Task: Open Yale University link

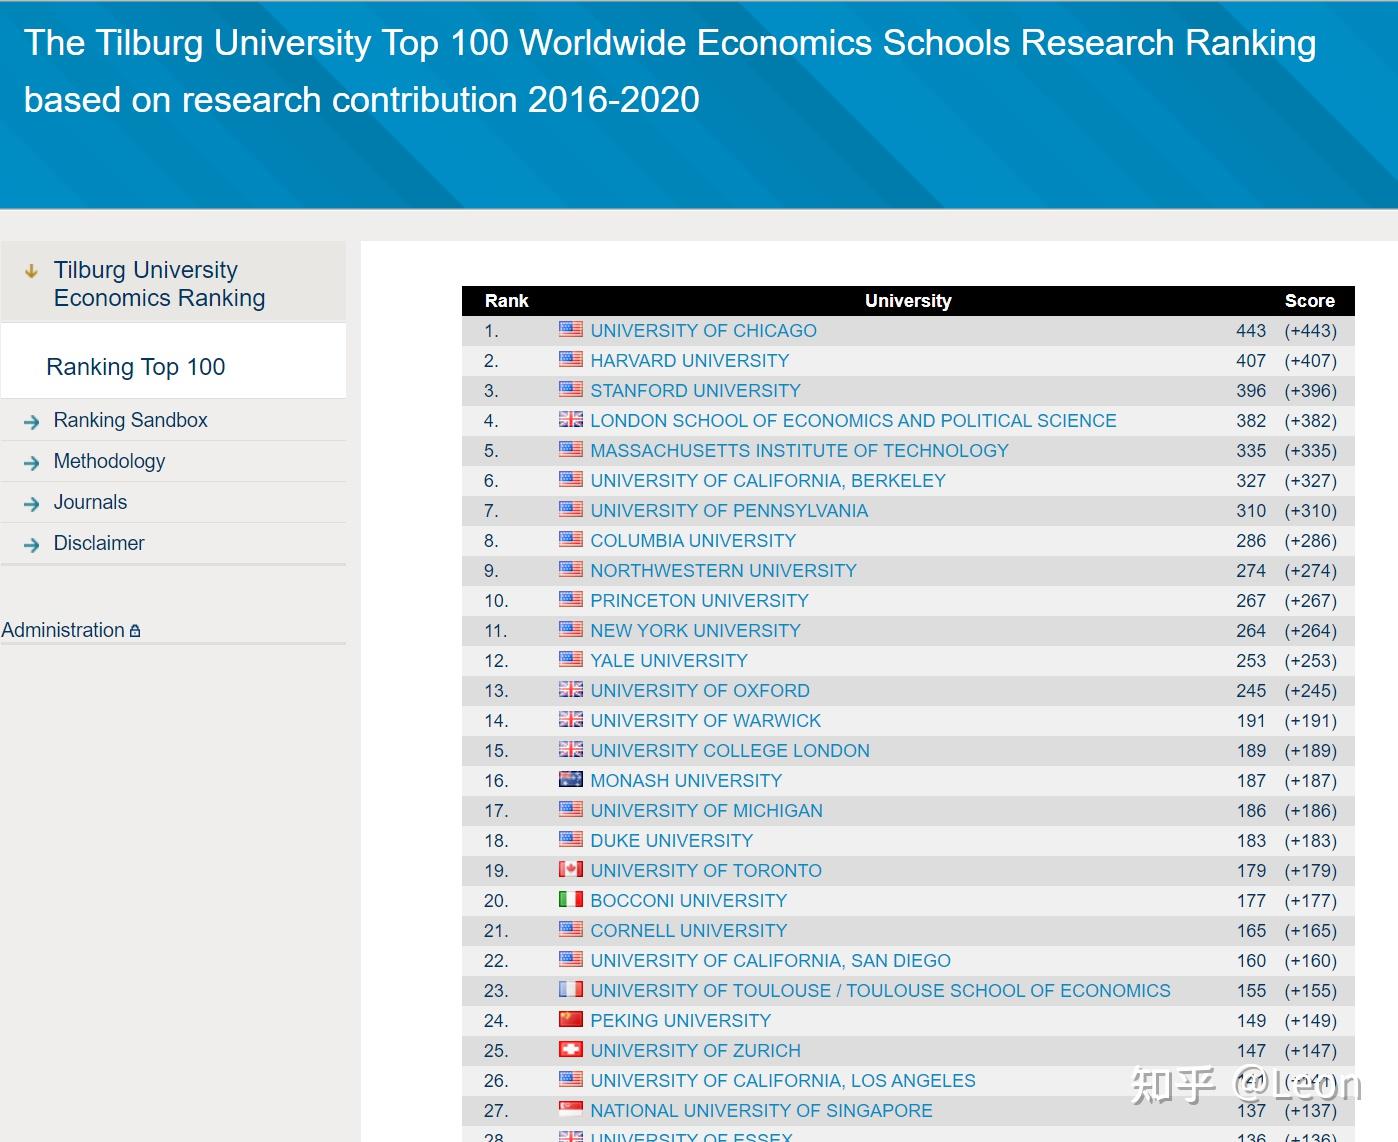Action: point(669,661)
